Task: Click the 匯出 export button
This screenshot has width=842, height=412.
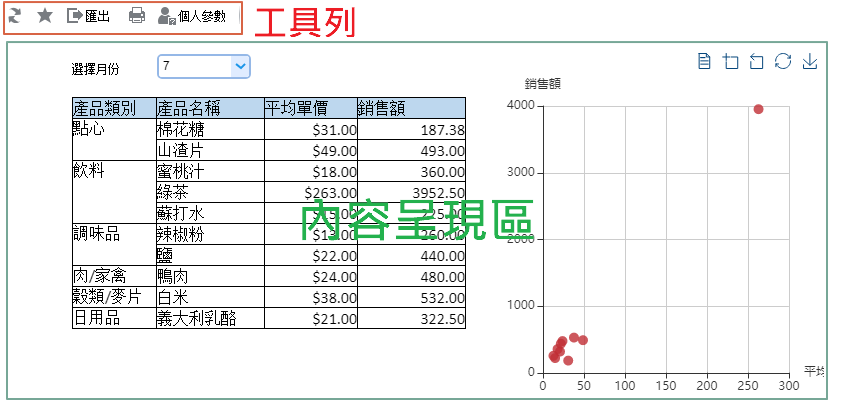Action: [x=88, y=16]
